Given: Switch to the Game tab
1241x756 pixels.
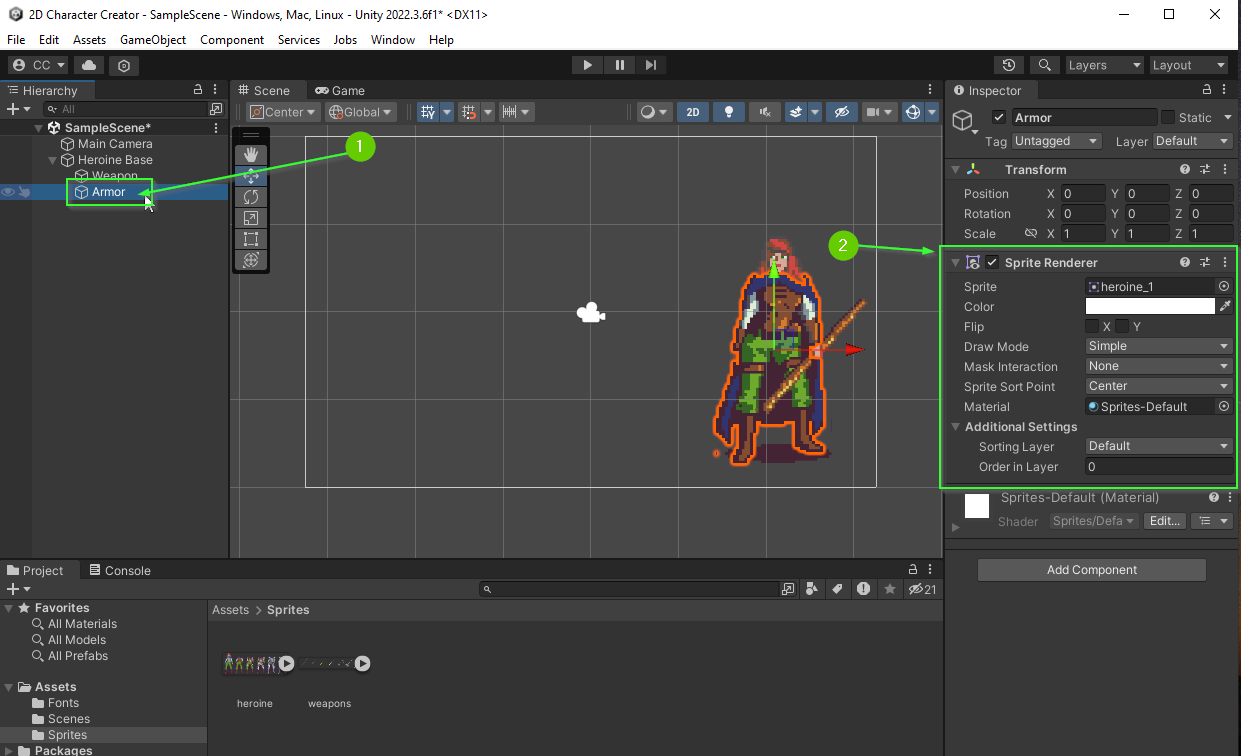Looking at the screenshot, I should point(347,90).
